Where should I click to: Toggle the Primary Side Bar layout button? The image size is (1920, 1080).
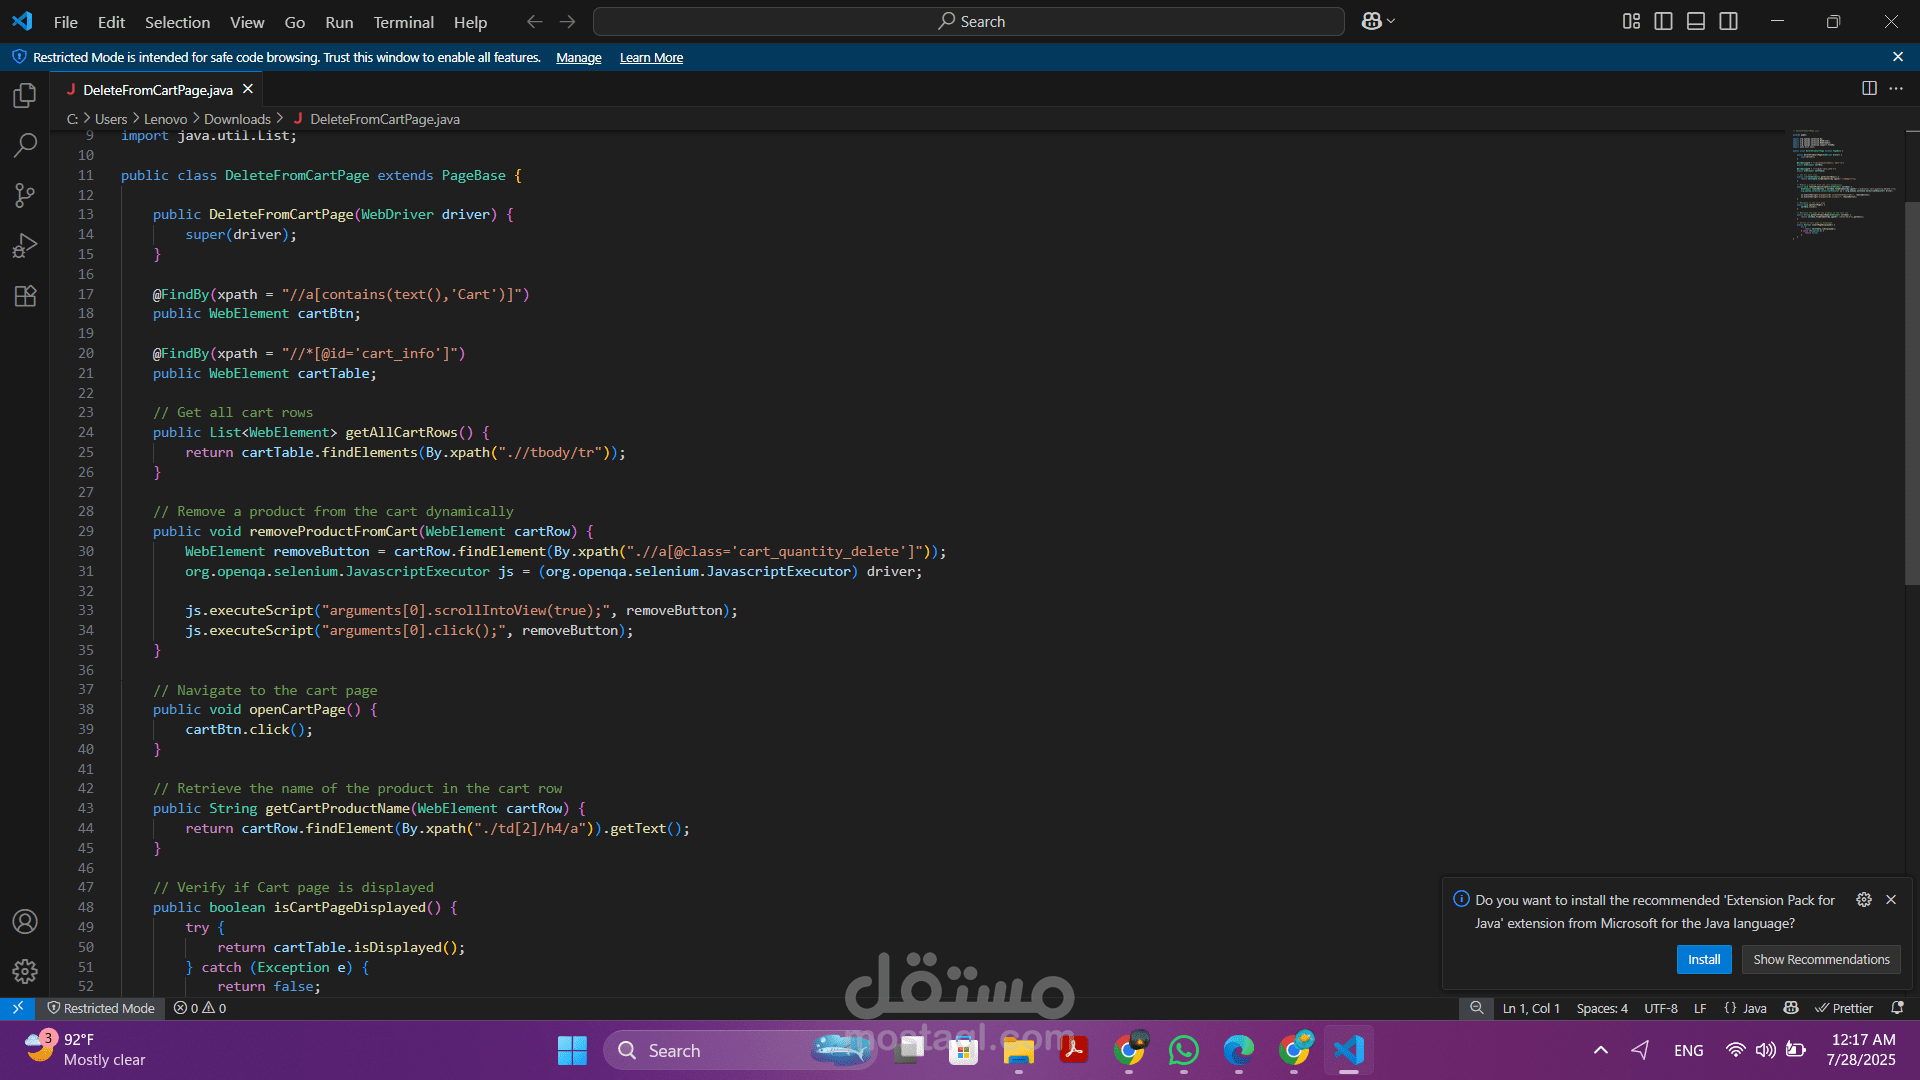1663,21
